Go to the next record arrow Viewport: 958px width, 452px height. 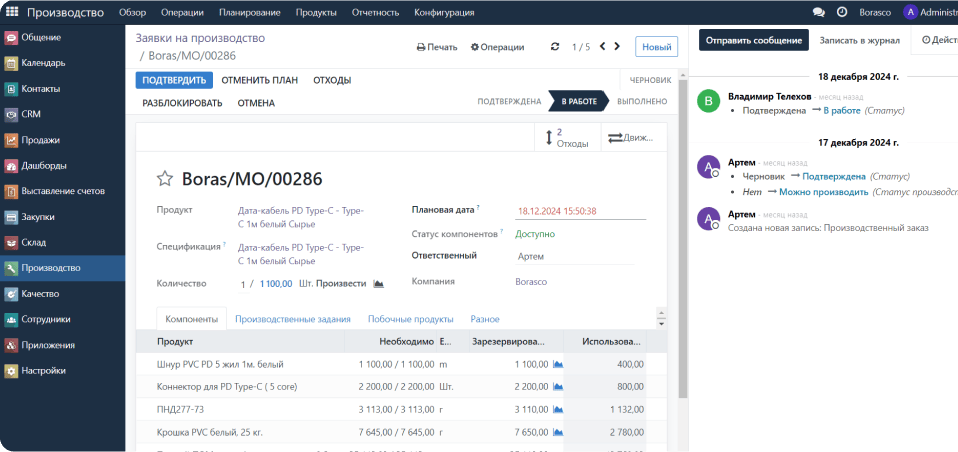pos(617,46)
